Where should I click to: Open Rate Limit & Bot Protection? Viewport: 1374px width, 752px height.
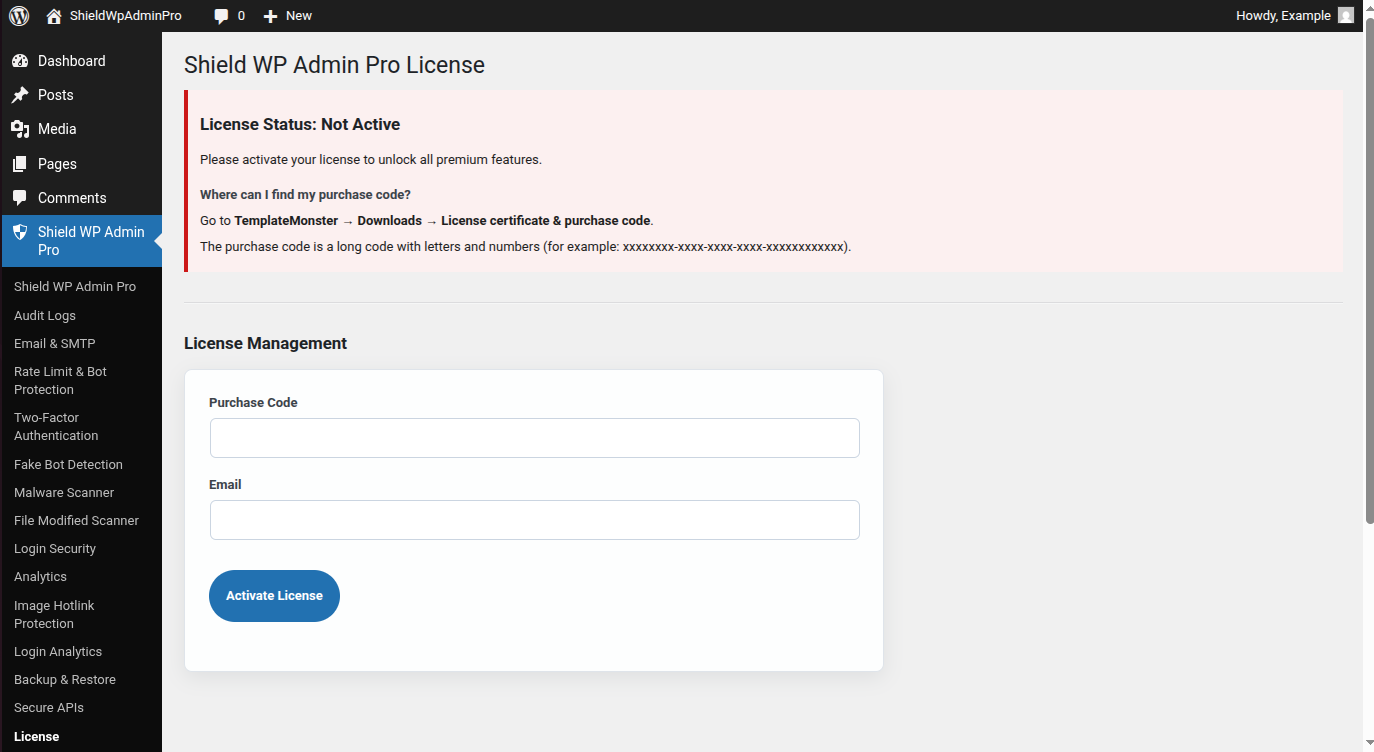pyautogui.click(x=60, y=381)
